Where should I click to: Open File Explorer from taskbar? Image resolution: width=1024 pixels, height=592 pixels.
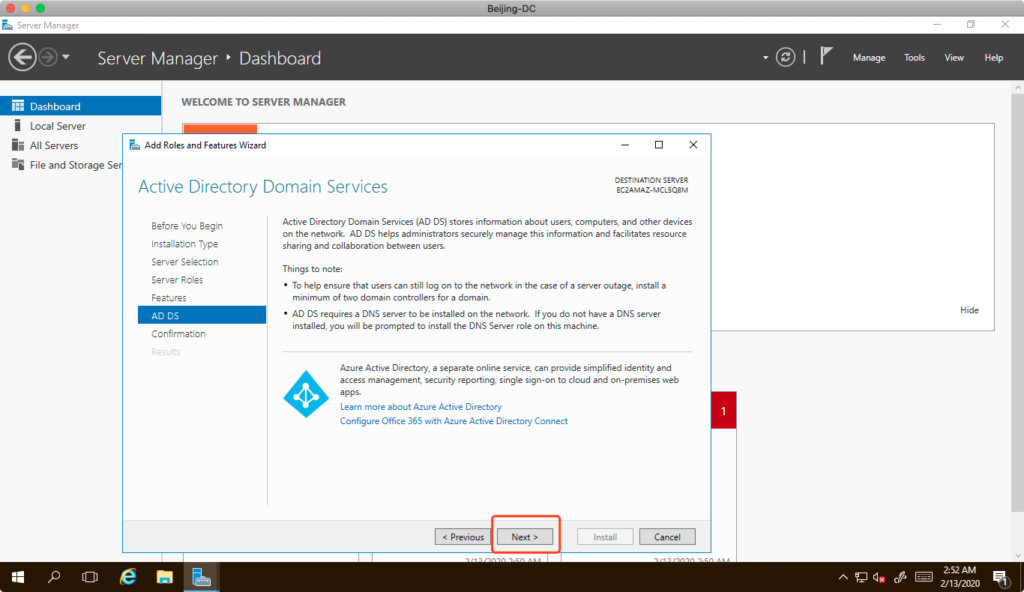(165, 577)
